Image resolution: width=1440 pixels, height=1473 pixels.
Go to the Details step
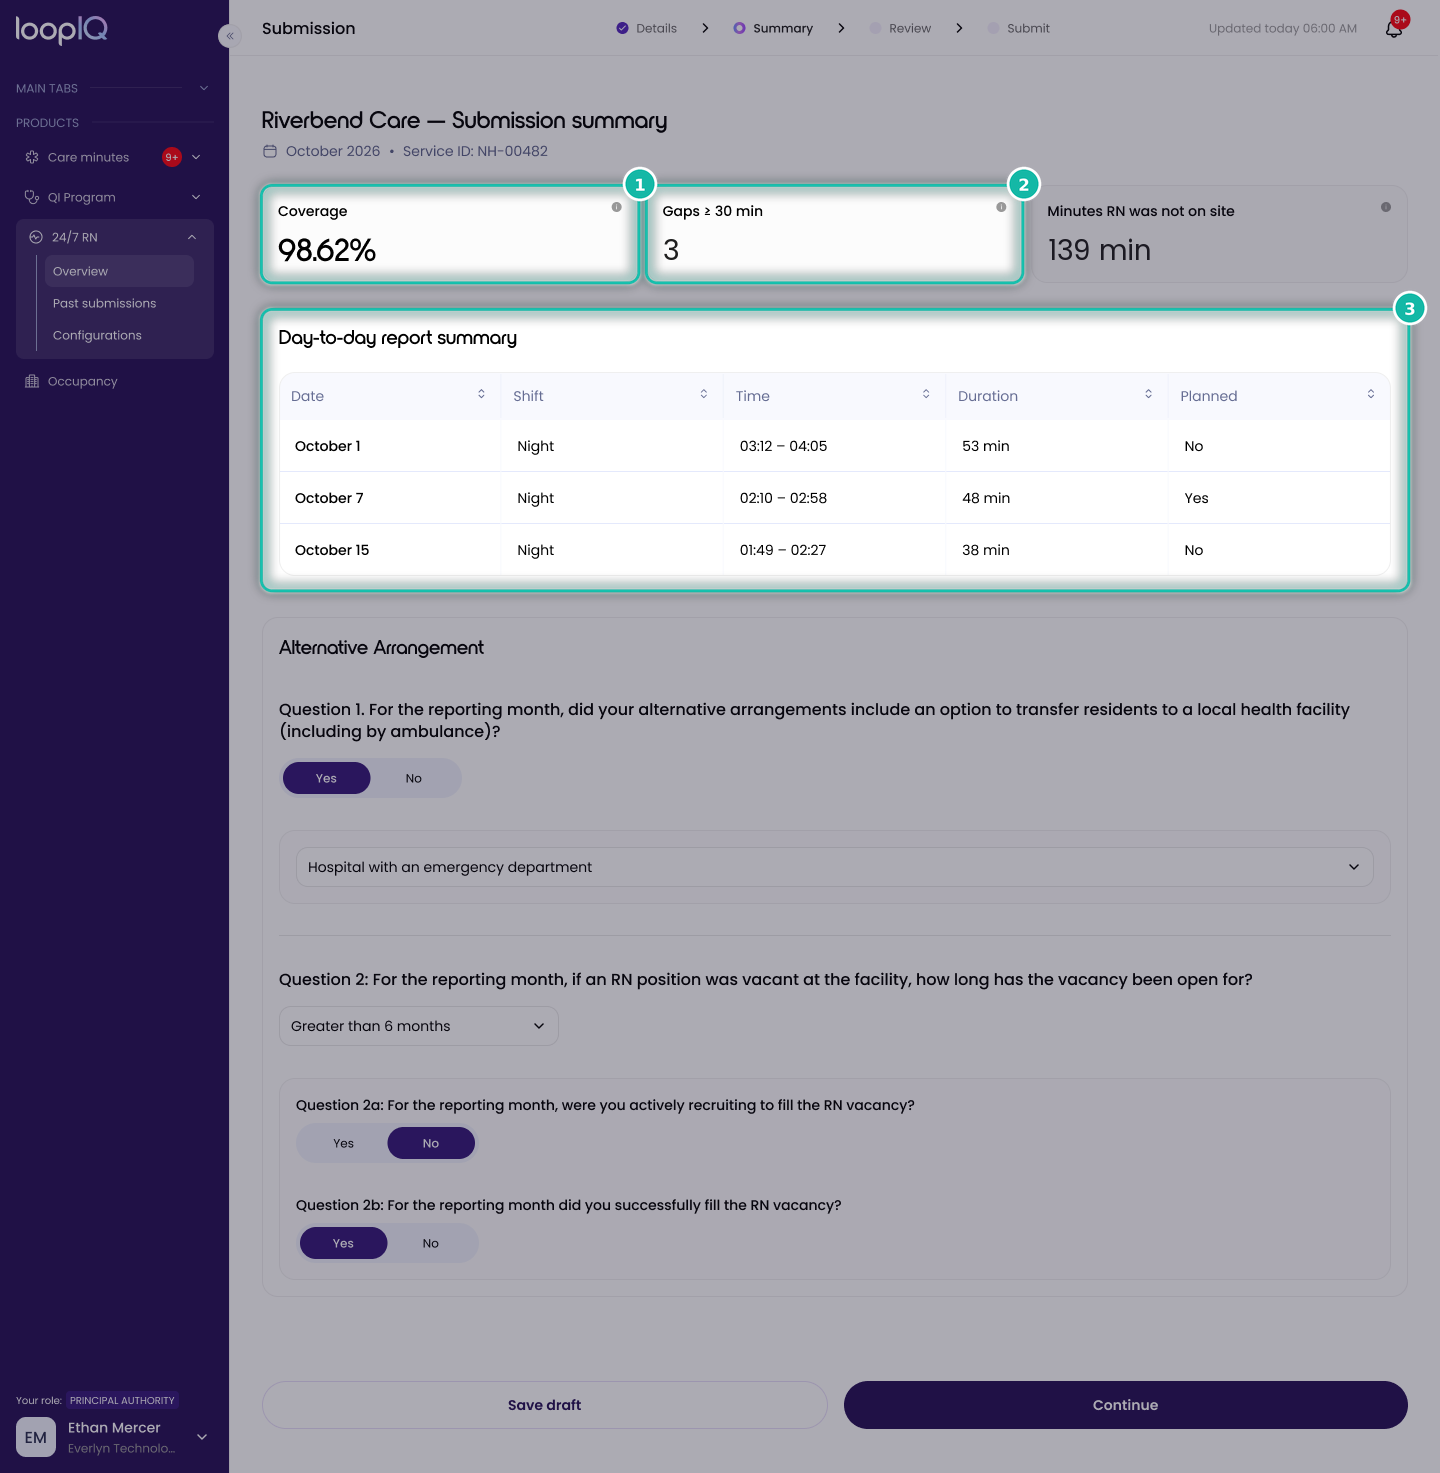coord(646,28)
